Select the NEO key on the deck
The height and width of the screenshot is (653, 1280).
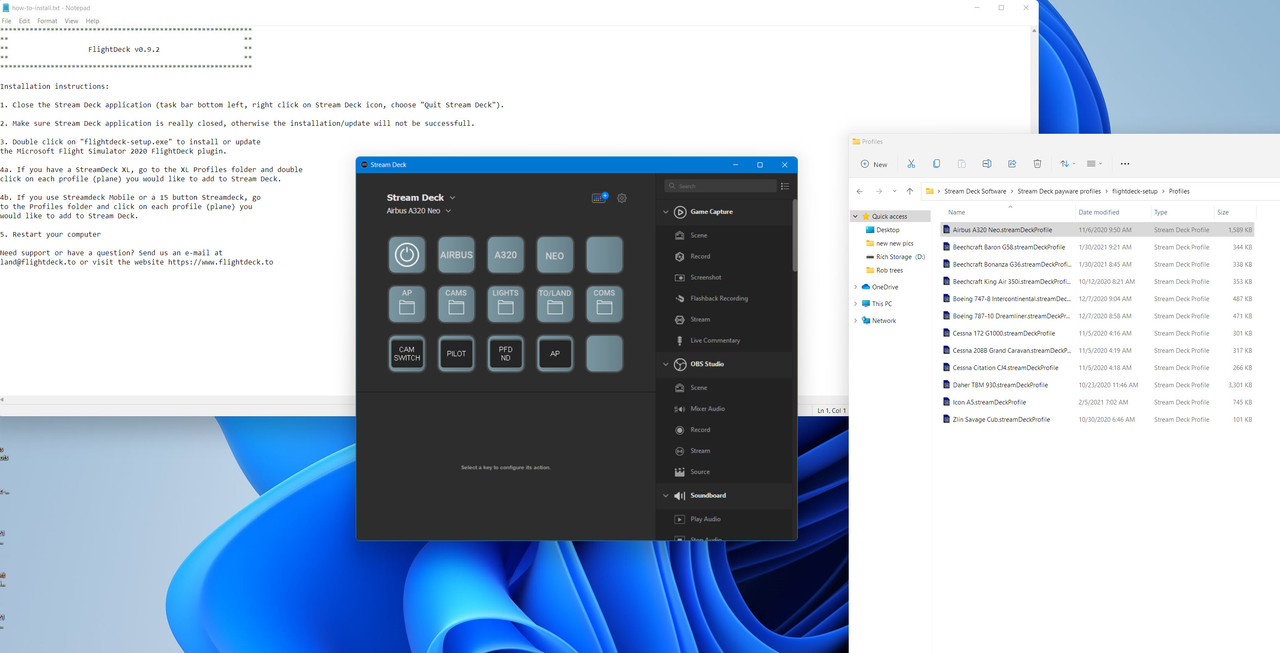point(555,255)
